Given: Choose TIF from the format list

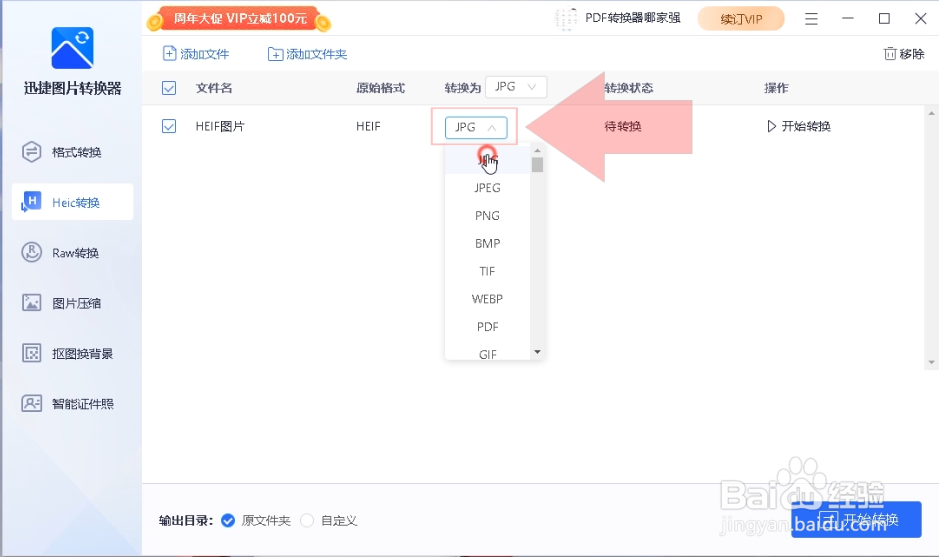Looking at the screenshot, I should 487,271.
